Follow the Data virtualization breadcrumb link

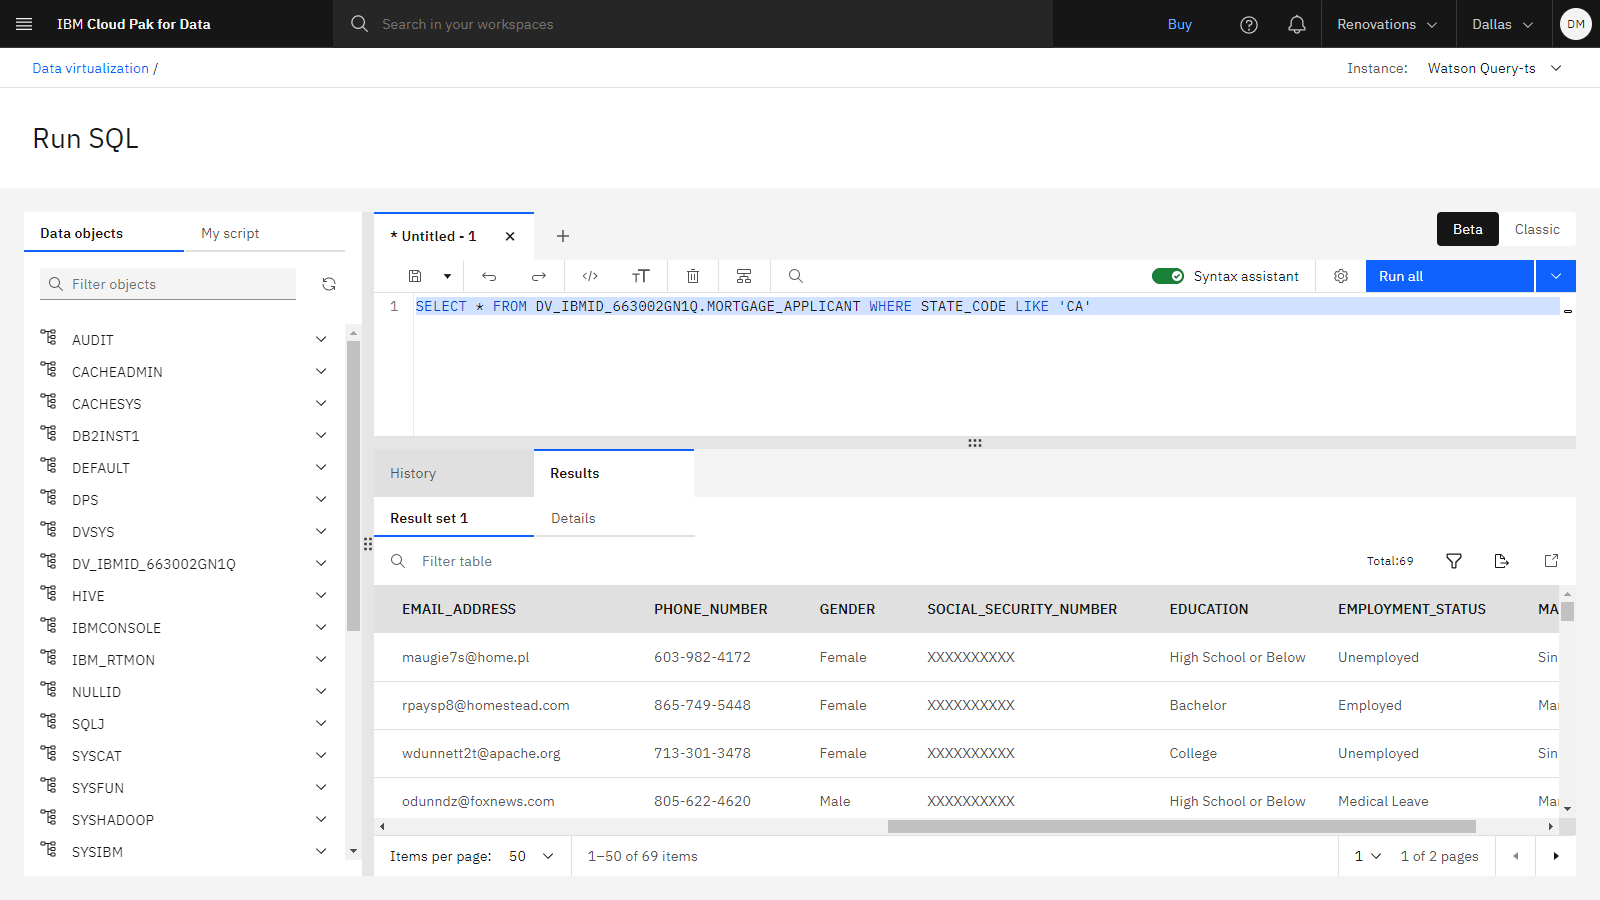pyautogui.click(x=90, y=68)
